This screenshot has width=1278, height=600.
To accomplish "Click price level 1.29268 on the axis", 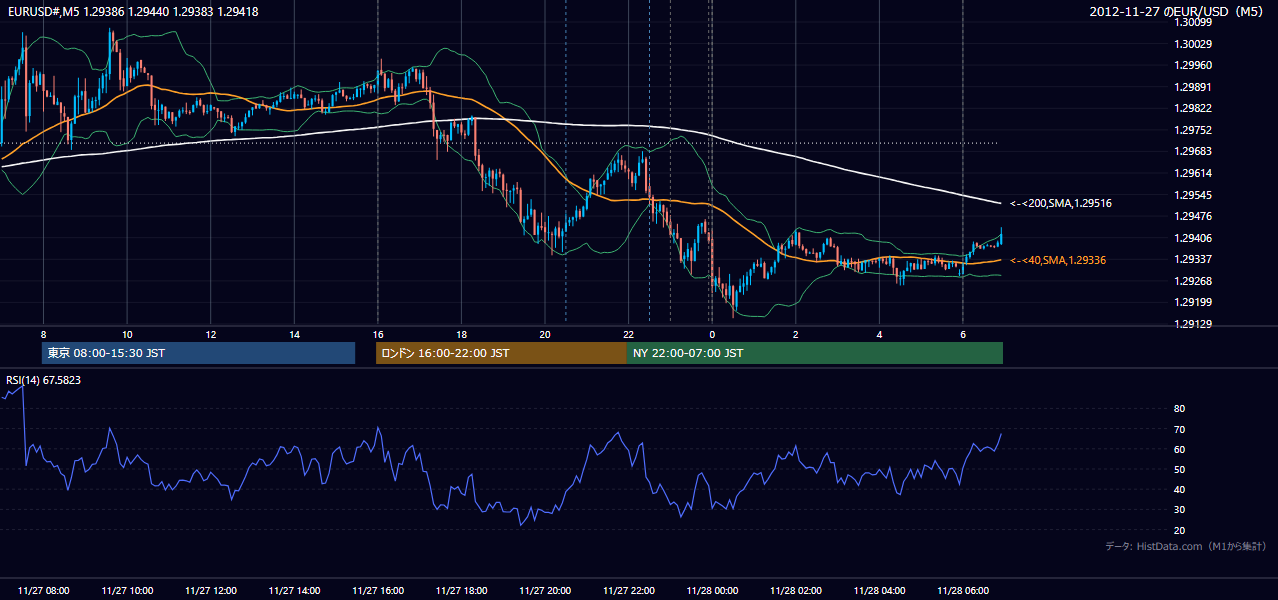I will (x=1194, y=281).
